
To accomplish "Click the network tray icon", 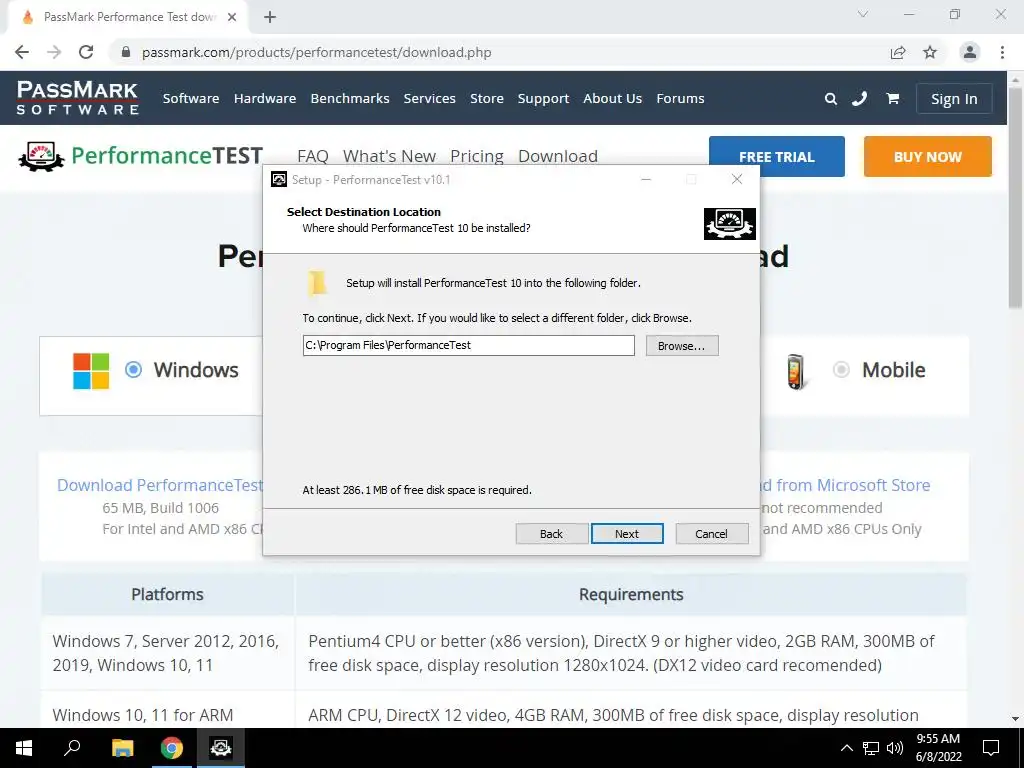I will coord(871,748).
